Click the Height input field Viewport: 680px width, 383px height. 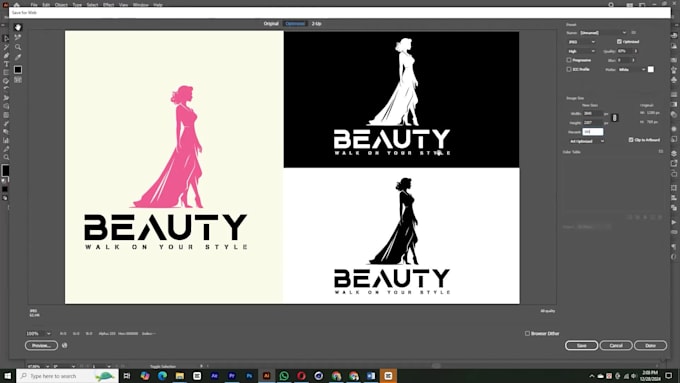[x=593, y=123]
